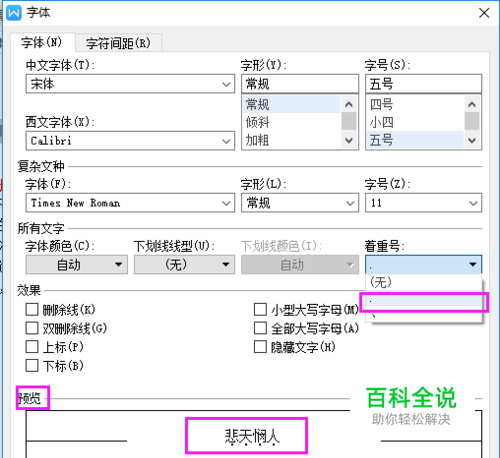Choose (无) in the 着重号 list
This screenshot has width=500, height=458.
click(423, 283)
